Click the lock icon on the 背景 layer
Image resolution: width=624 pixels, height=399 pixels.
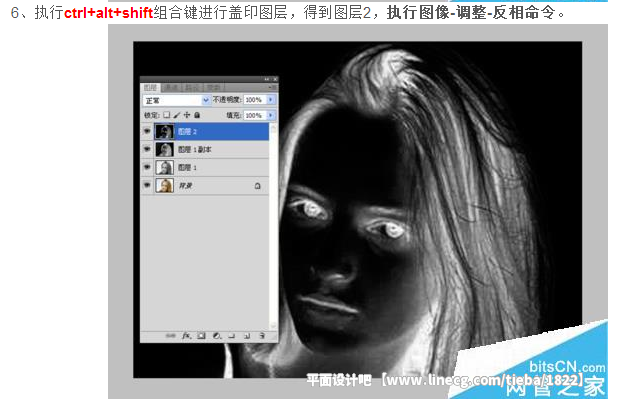point(257,186)
